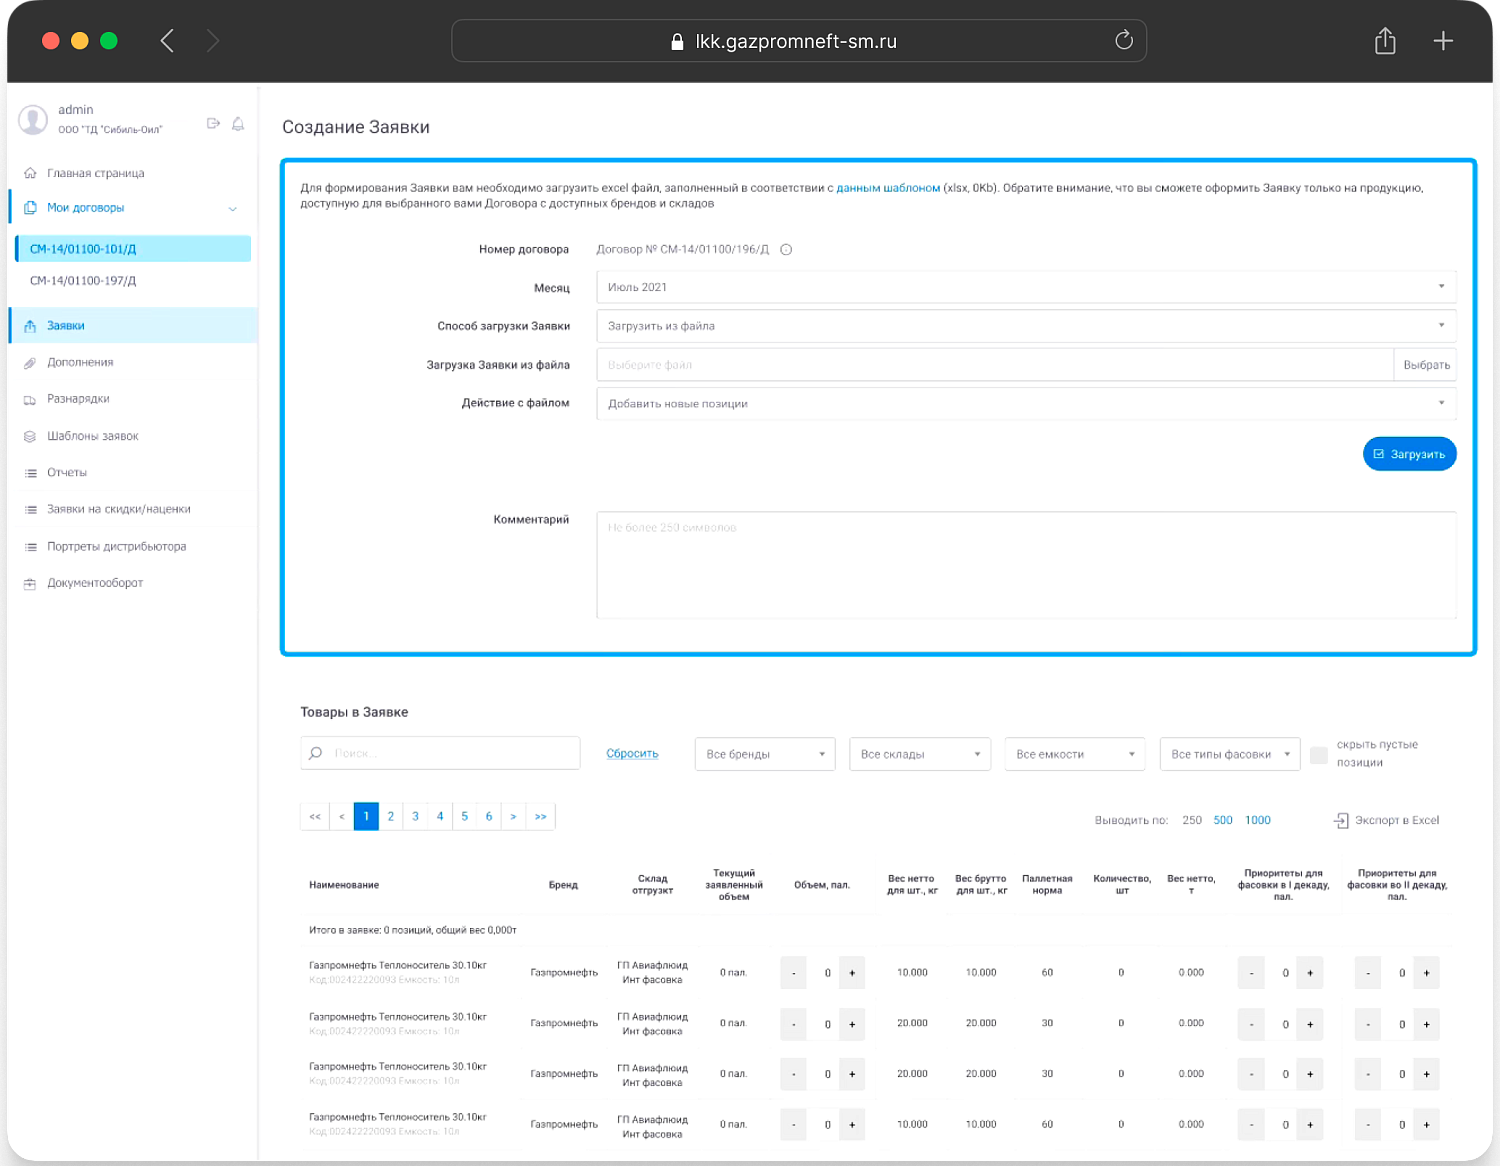Show 500 items per page
1500x1166 pixels.
1223,820
